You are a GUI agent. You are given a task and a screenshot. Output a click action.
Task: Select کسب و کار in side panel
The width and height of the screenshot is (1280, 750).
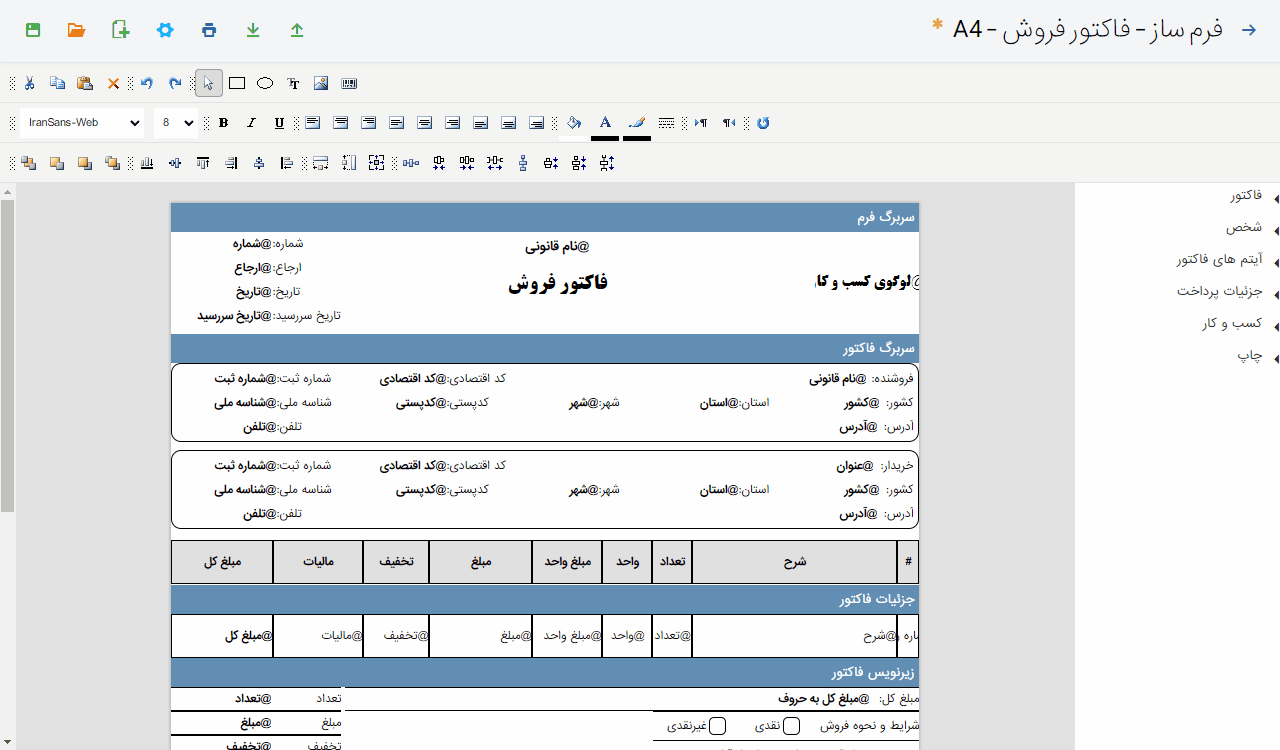[x=1232, y=324]
